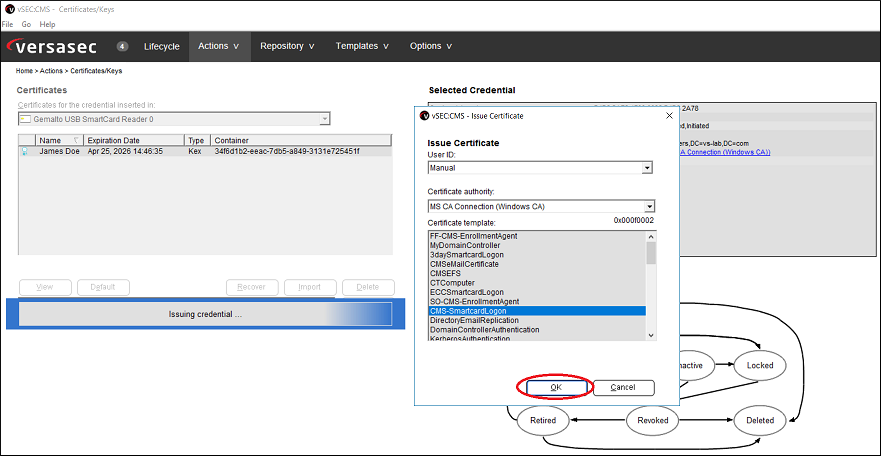
Task: Select DomainControllerAuthentication template
Action: click(x=537, y=330)
